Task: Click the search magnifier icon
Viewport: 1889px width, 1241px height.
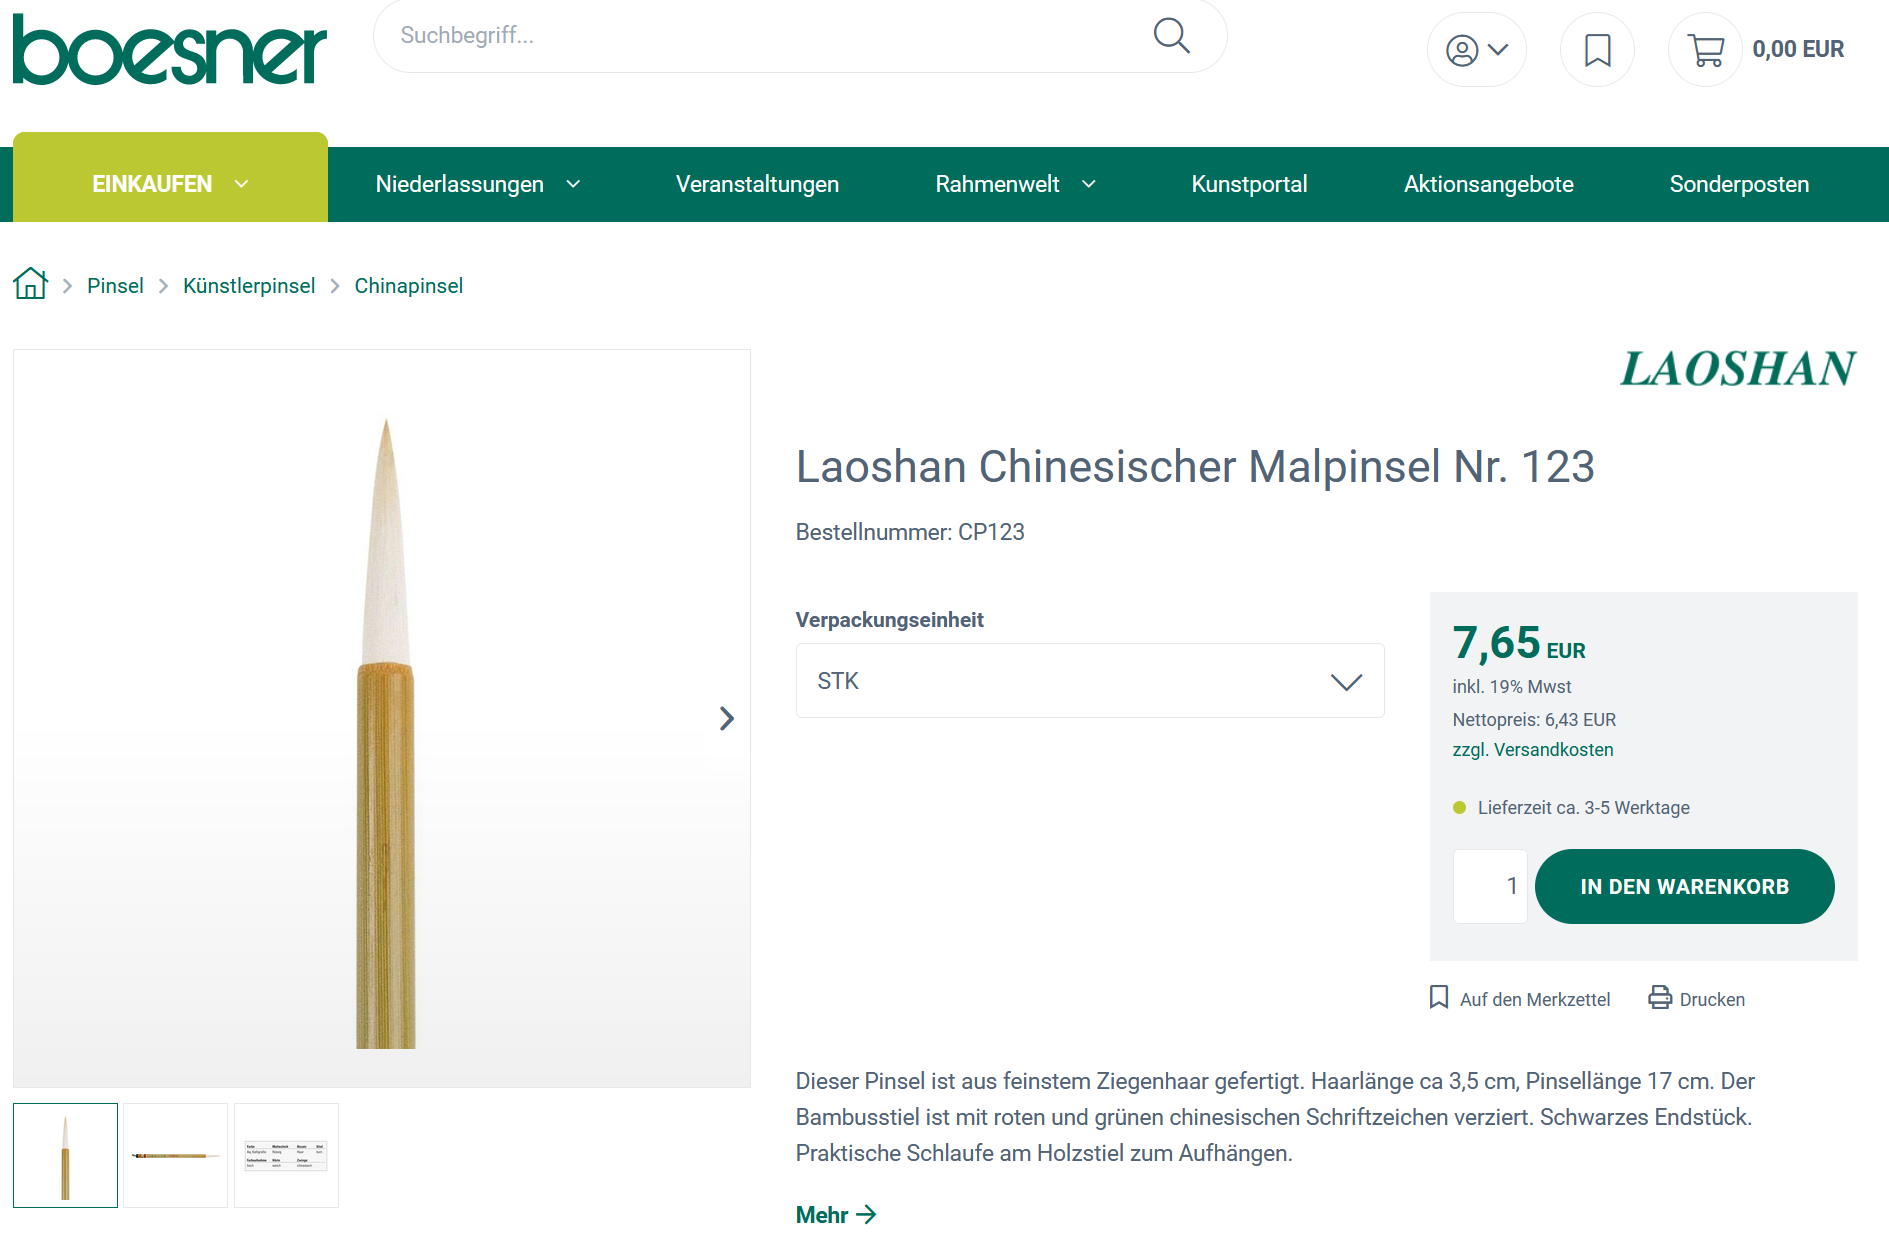Action: (x=1171, y=36)
